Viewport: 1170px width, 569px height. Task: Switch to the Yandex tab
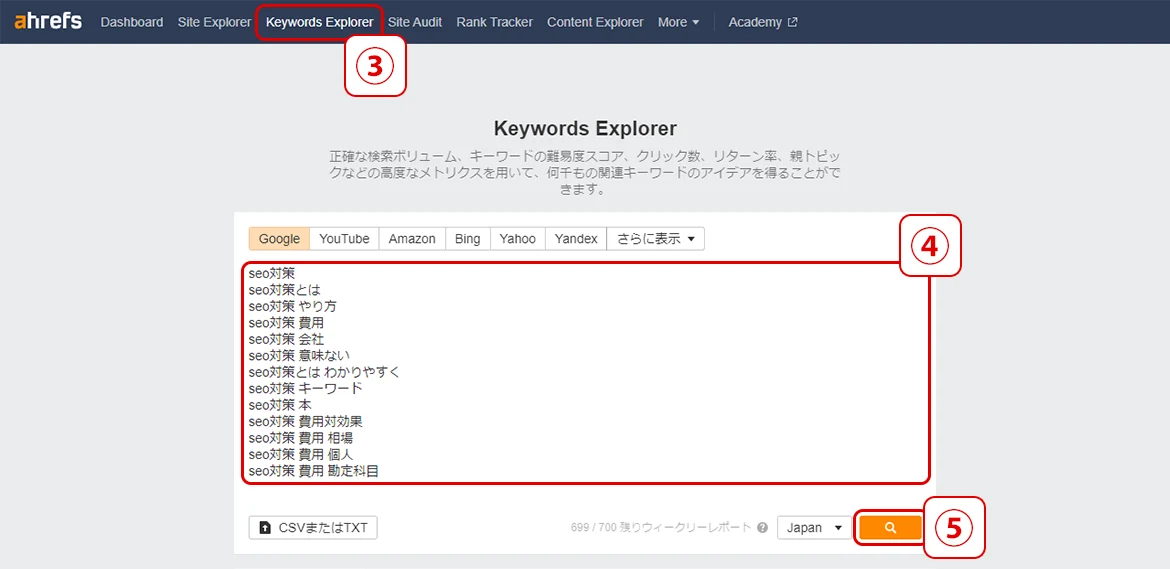576,239
